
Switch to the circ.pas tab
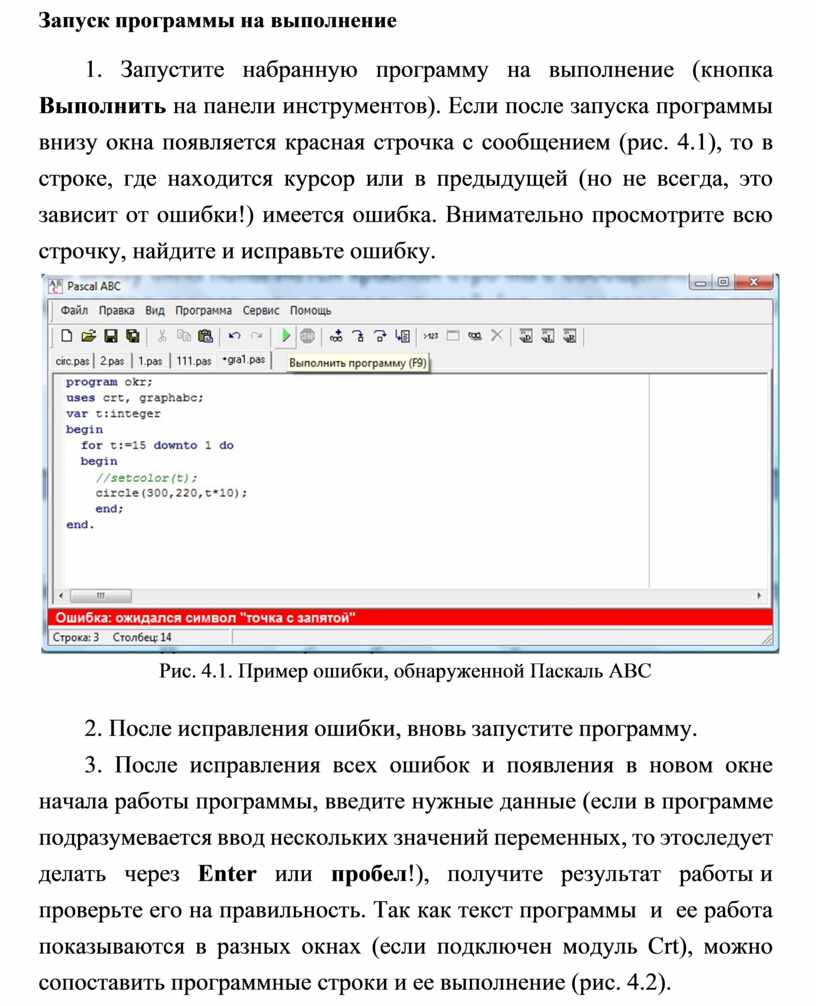(72, 361)
